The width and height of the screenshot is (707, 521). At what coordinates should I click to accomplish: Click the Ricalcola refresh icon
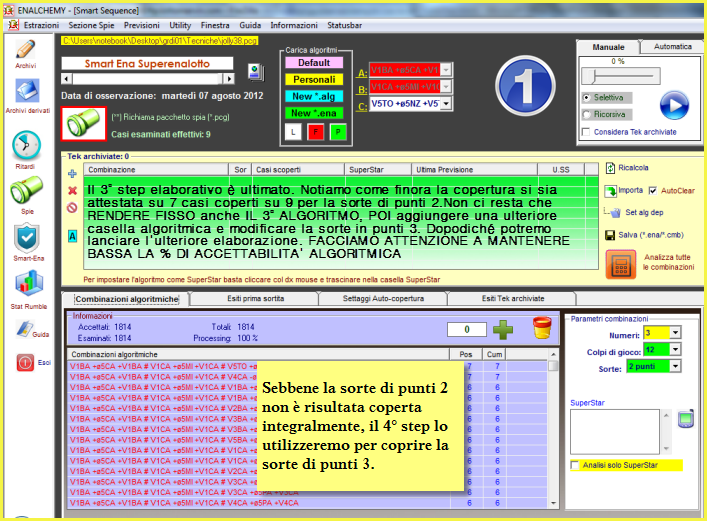(610, 168)
